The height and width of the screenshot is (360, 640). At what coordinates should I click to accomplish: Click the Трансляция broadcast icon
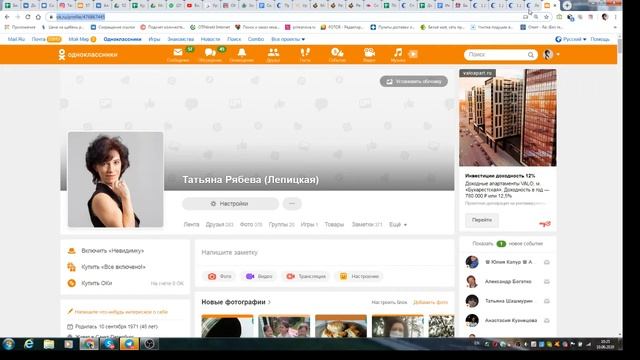point(290,276)
